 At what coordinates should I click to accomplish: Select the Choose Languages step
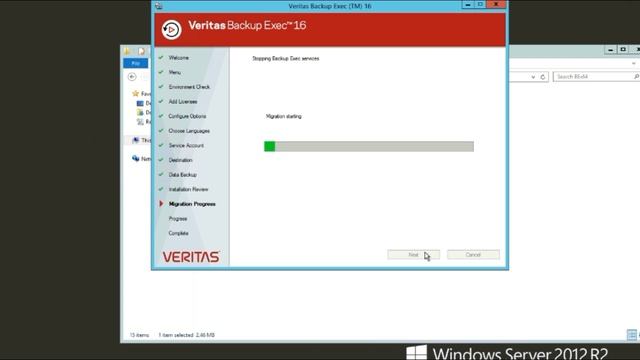click(x=189, y=131)
